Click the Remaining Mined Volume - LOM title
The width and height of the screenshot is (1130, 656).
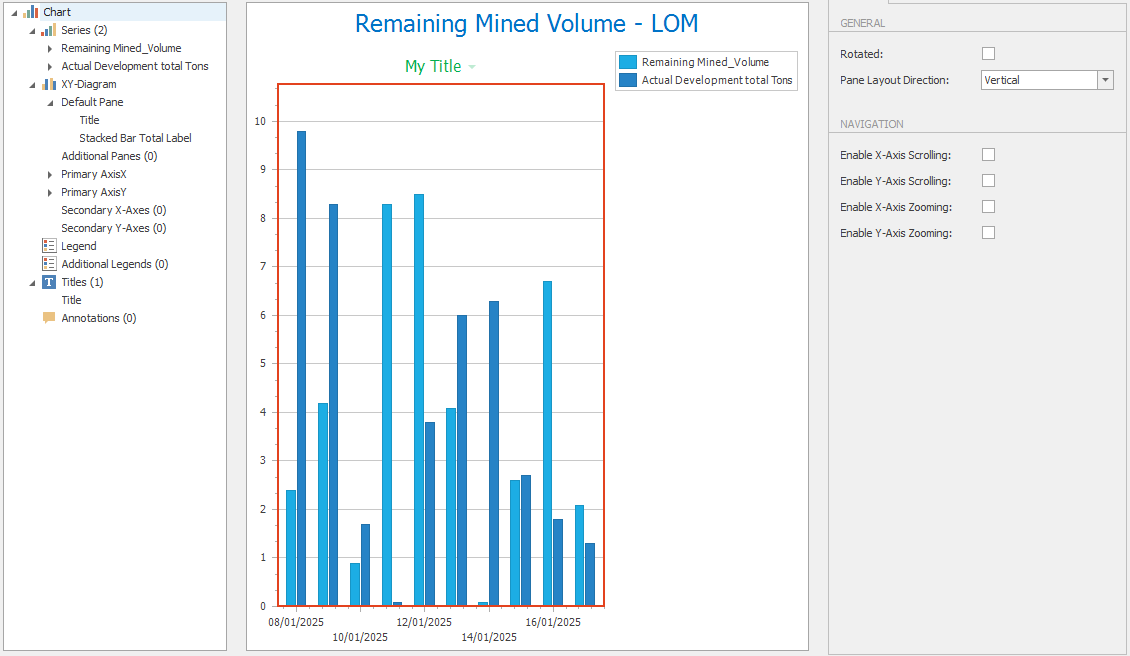pyautogui.click(x=526, y=24)
